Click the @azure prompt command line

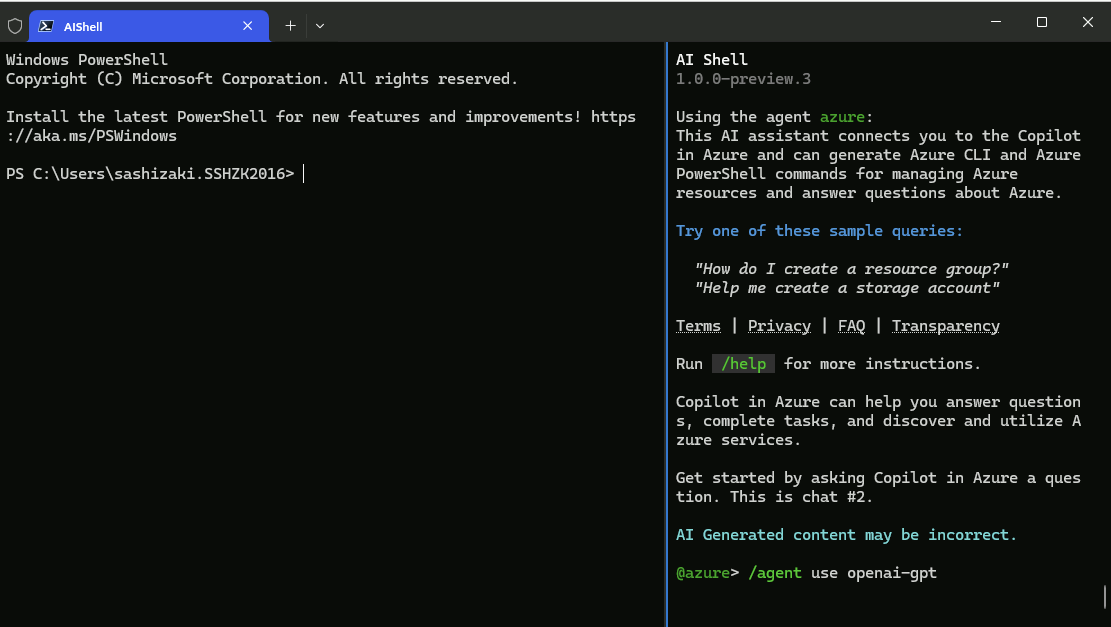806,572
